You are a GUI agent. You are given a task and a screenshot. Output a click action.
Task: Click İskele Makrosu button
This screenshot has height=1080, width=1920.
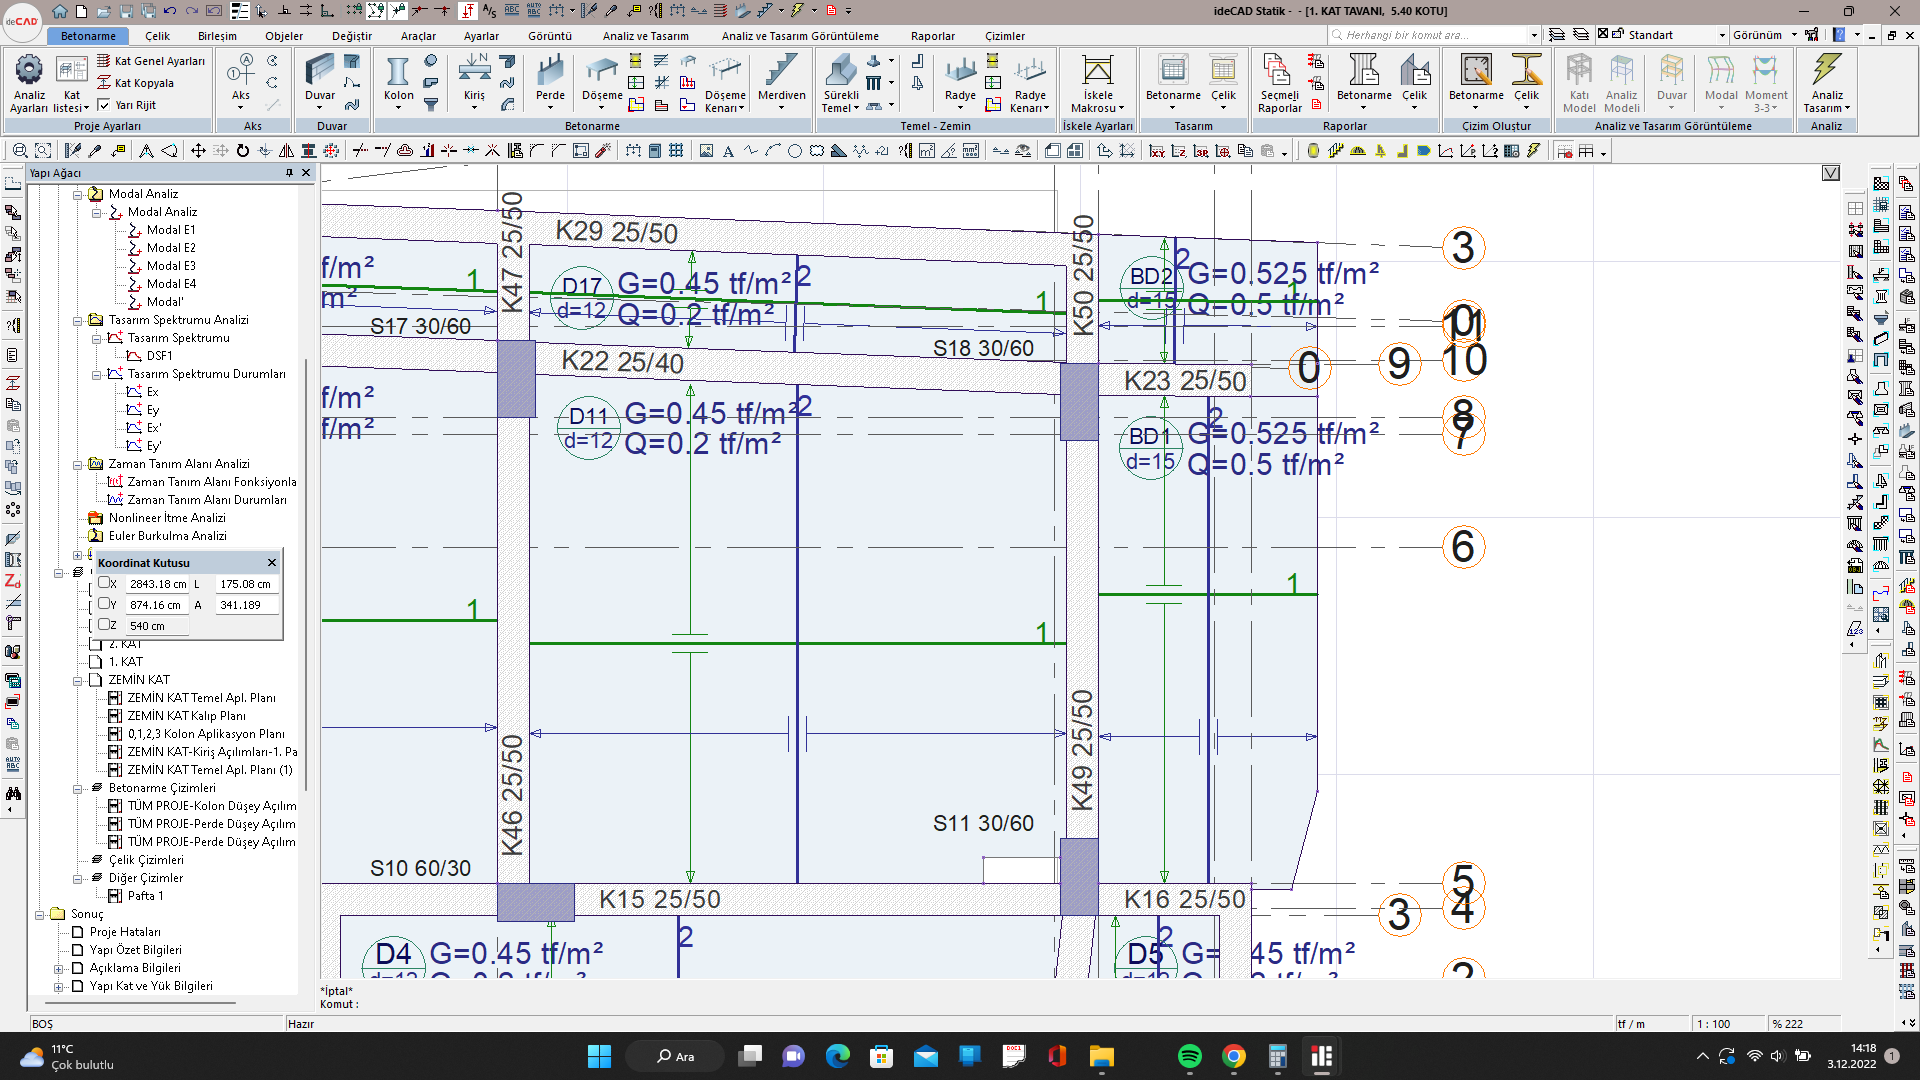(x=1097, y=83)
